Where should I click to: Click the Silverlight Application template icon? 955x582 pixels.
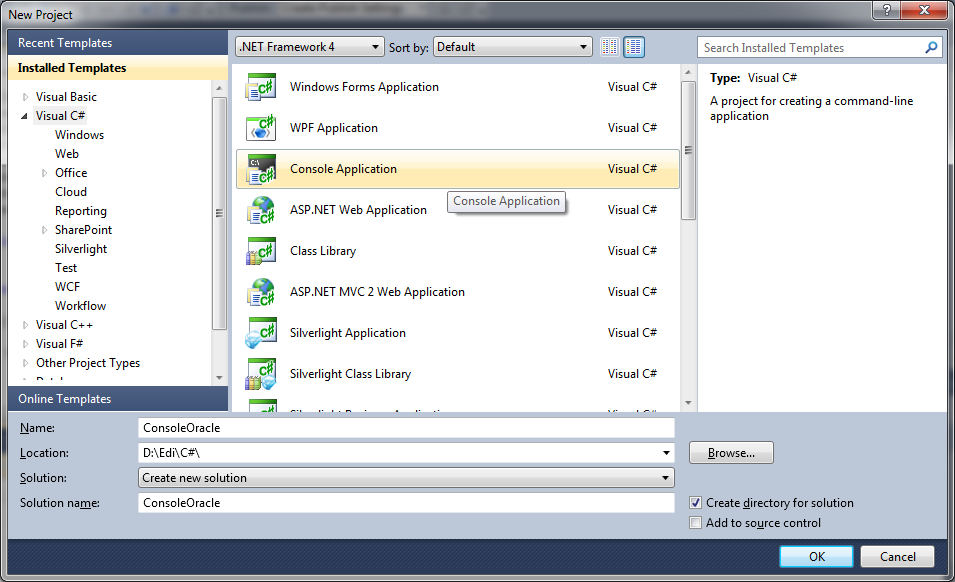pyautogui.click(x=261, y=333)
